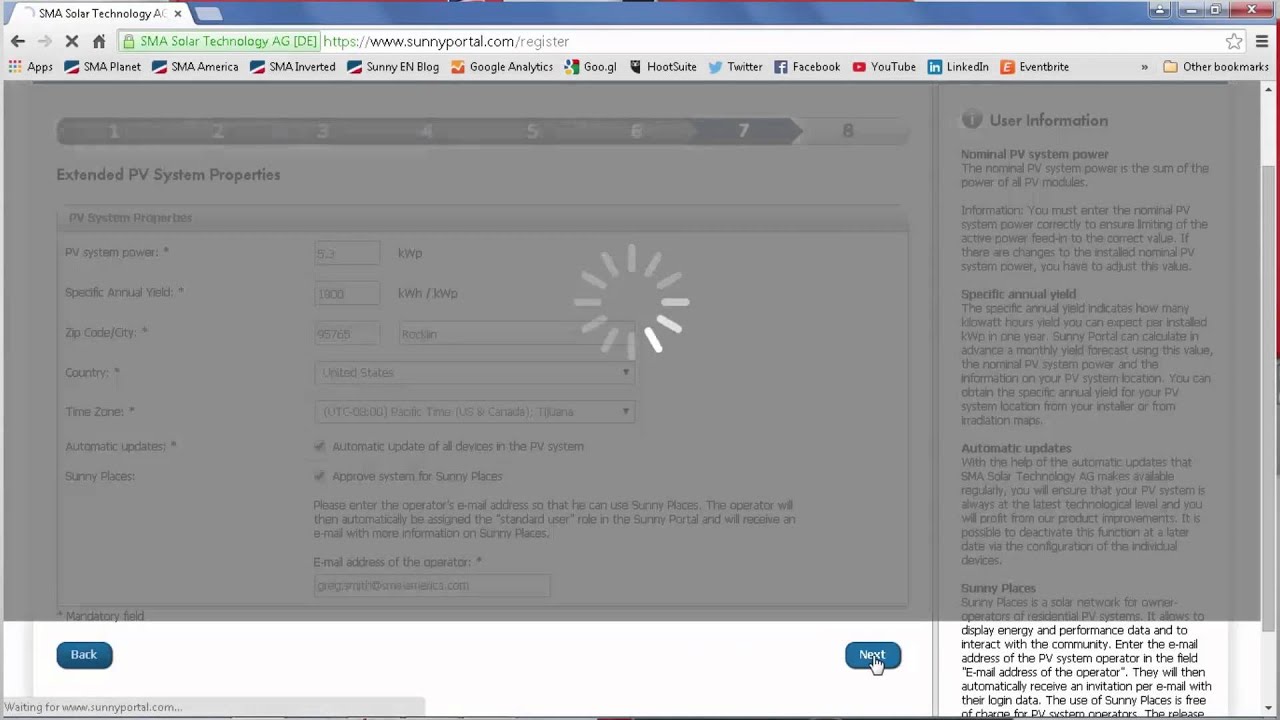Click the operator e-mail address field
The width and height of the screenshot is (1280, 720).
click(431, 586)
